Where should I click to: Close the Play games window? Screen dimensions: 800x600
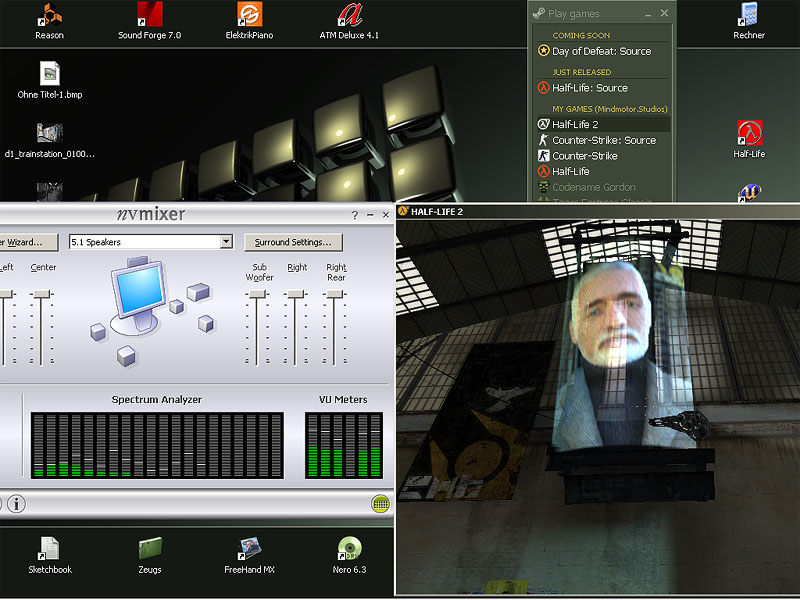[664, 13]
